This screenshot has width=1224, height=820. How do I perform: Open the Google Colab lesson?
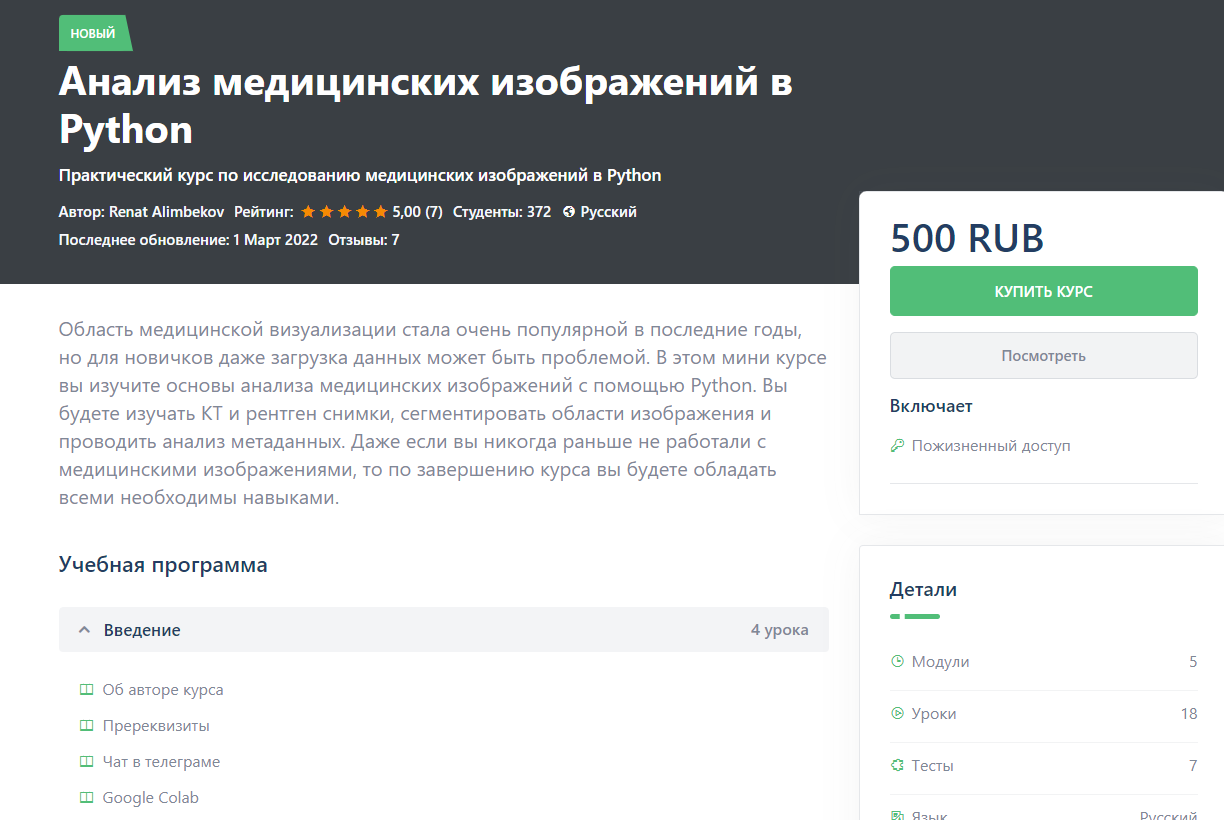(x=150, y=798)
